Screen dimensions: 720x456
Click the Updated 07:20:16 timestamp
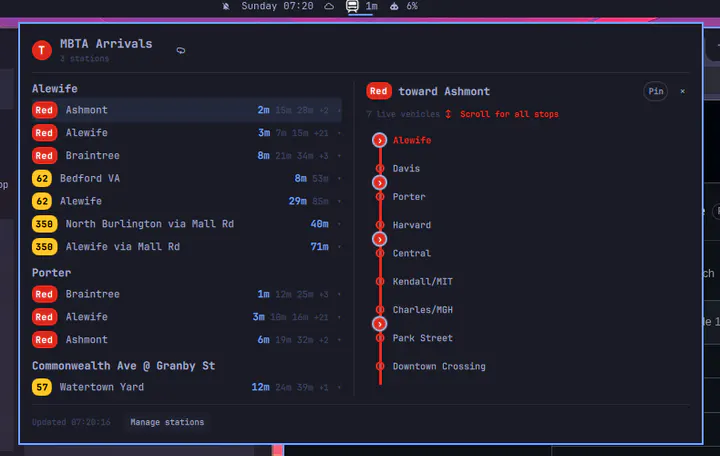(71, 422)
